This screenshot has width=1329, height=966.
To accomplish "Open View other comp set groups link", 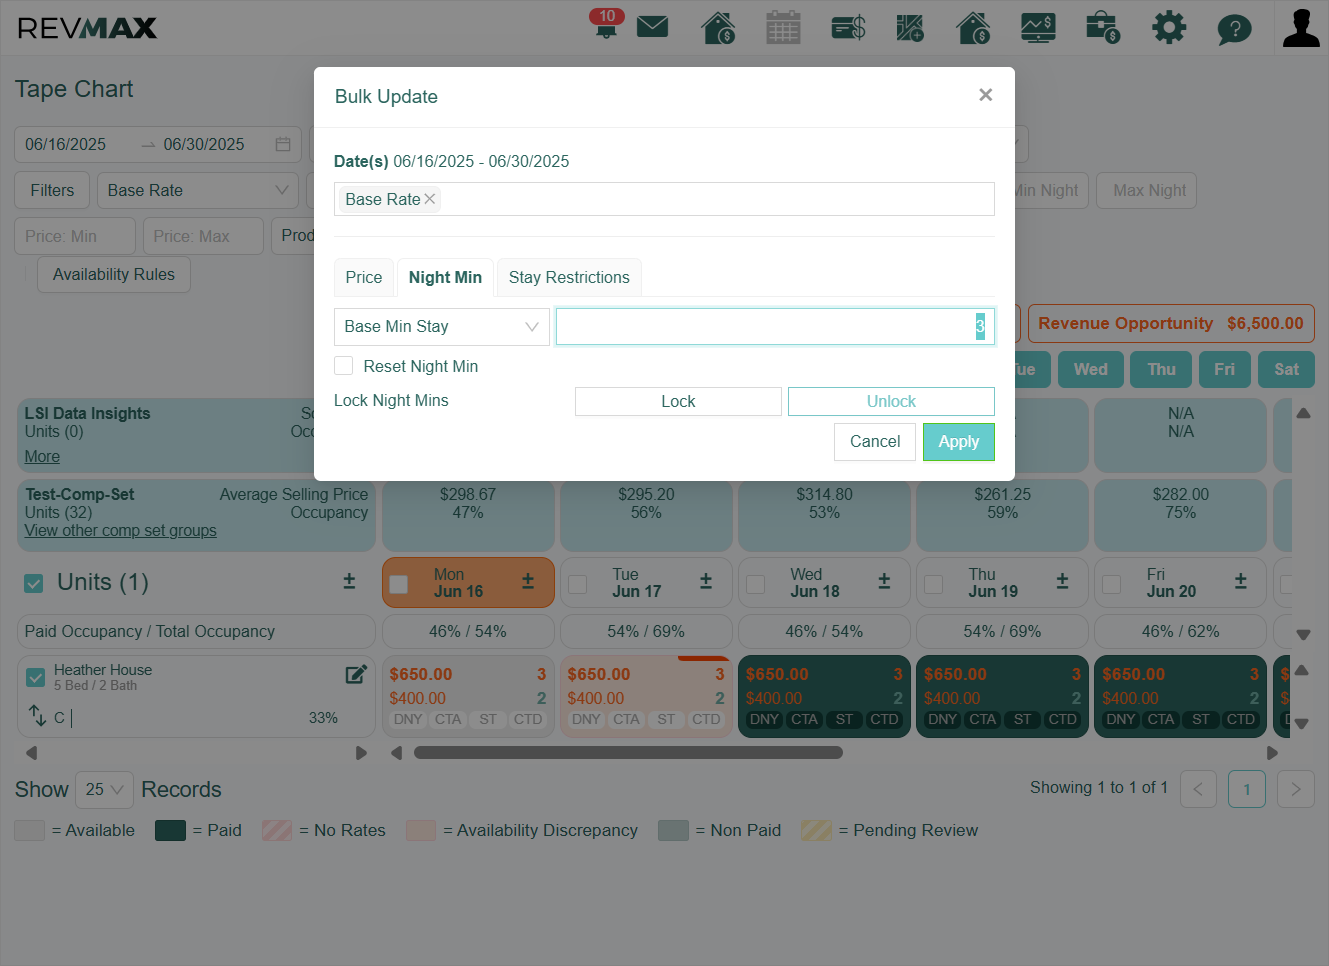I will 120,531.
